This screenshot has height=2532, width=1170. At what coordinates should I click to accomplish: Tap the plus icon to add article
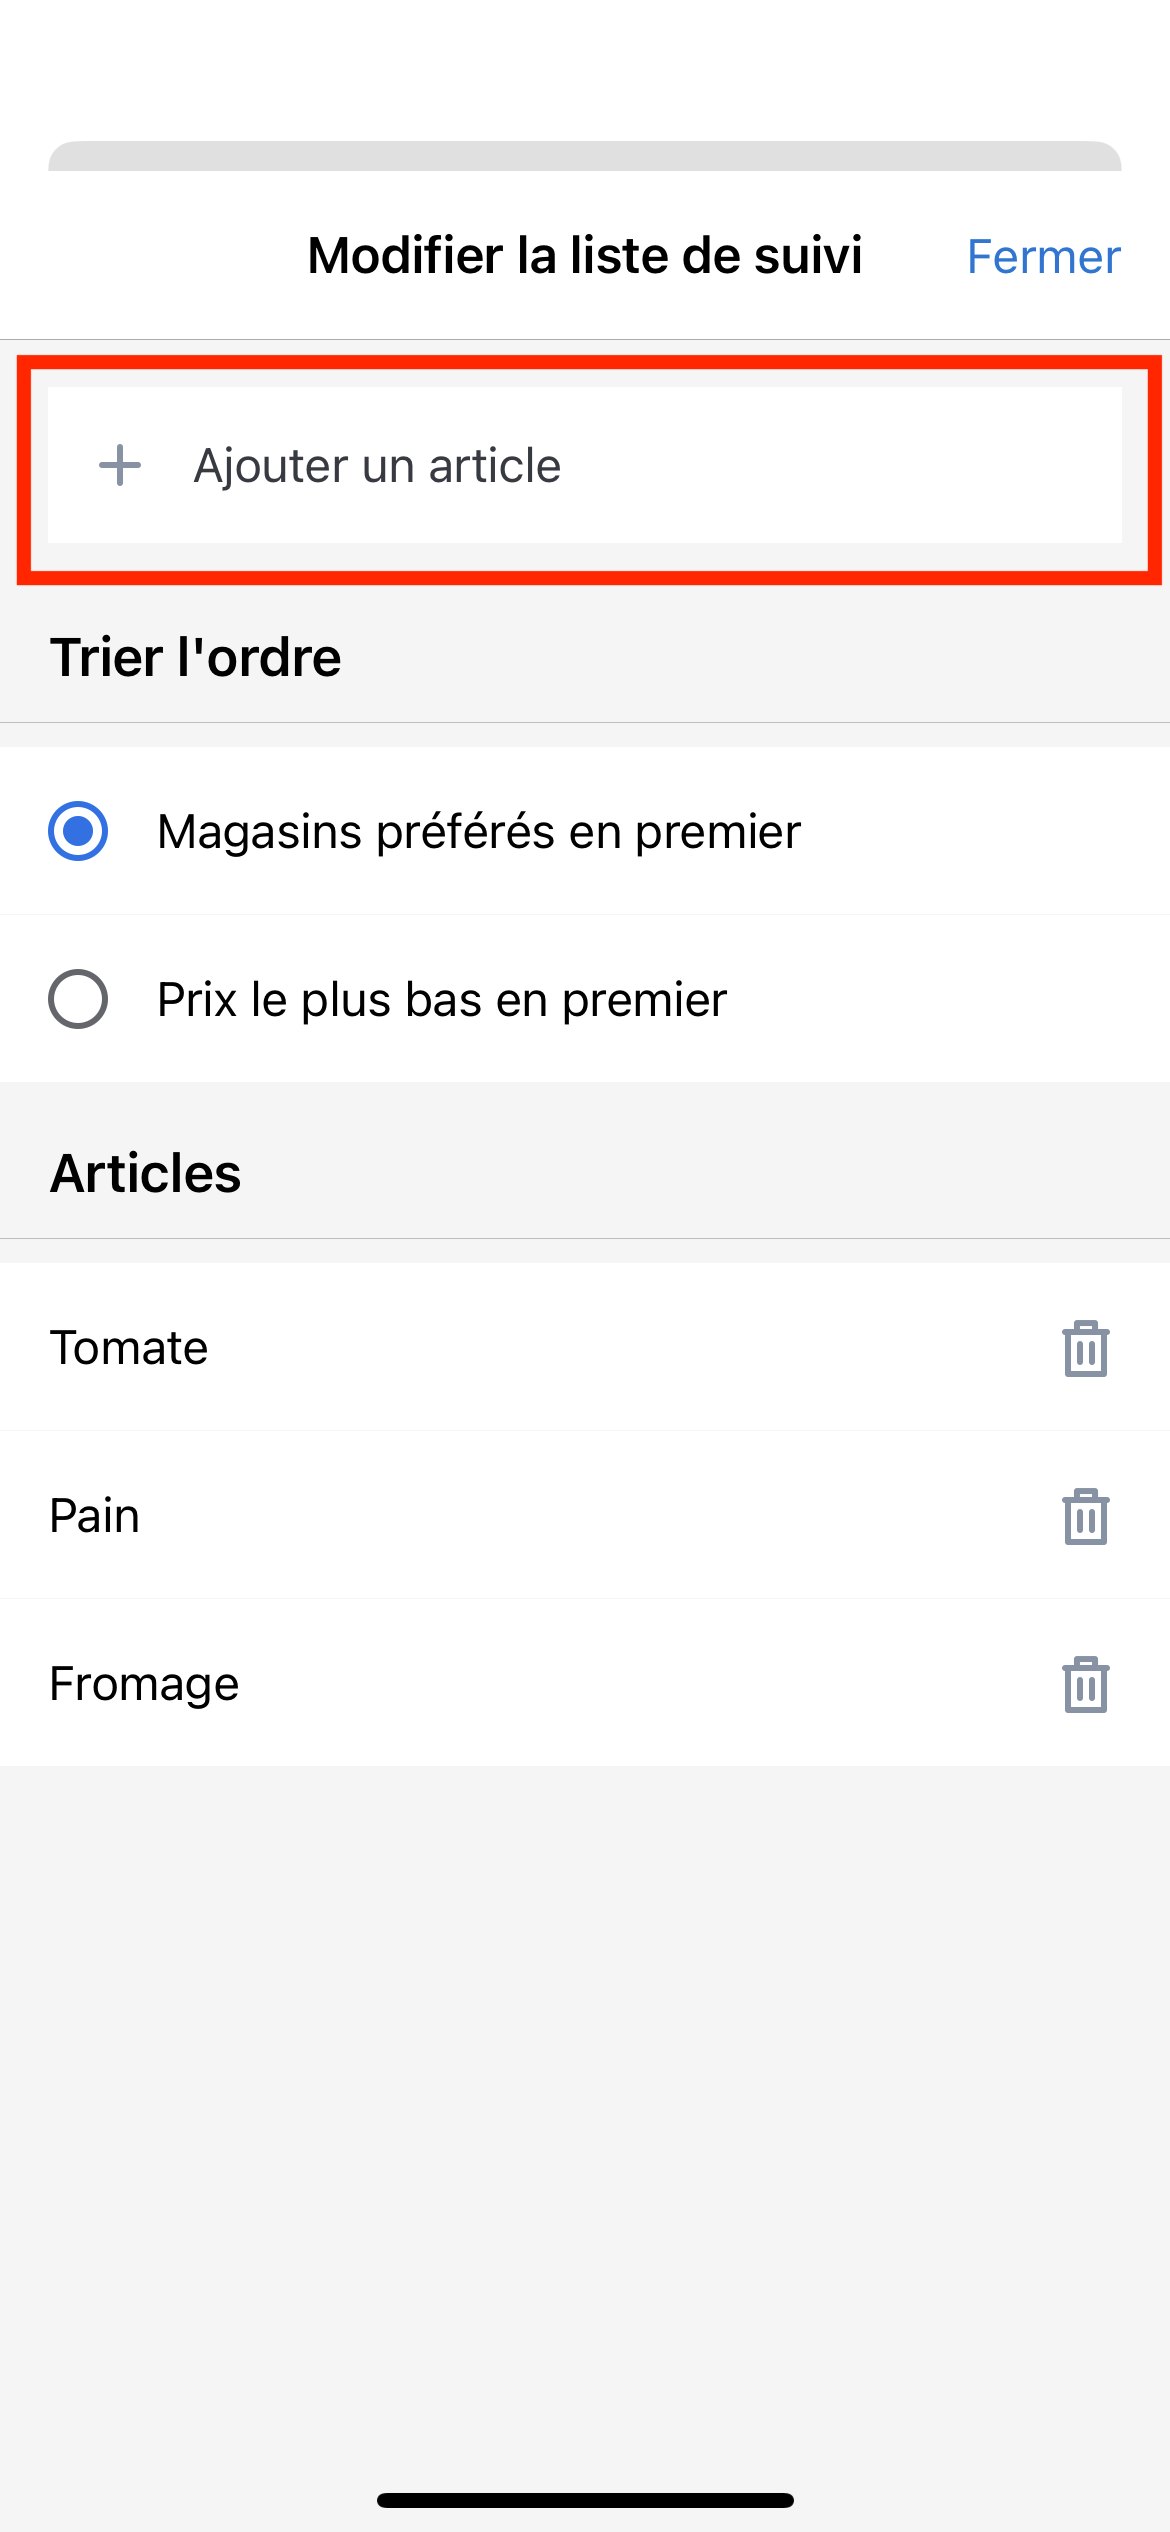120,465
